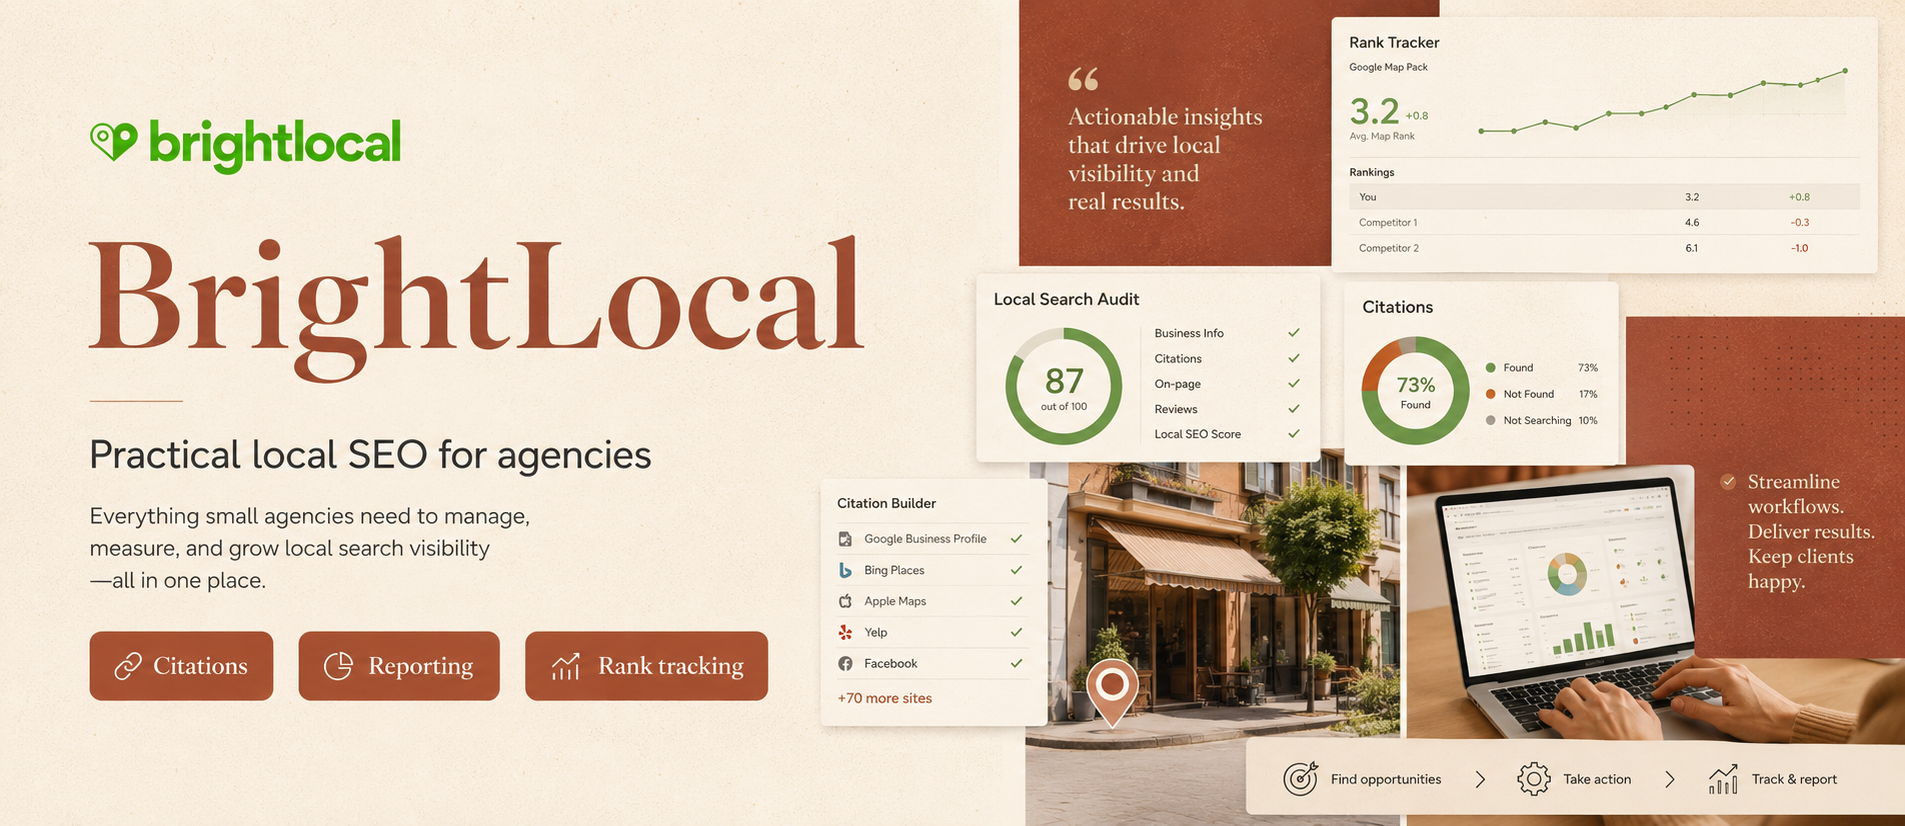Viewport: 1905px width, 826px height.
Task: Select the Competitor 1 row label
Action: point(1388,222)
